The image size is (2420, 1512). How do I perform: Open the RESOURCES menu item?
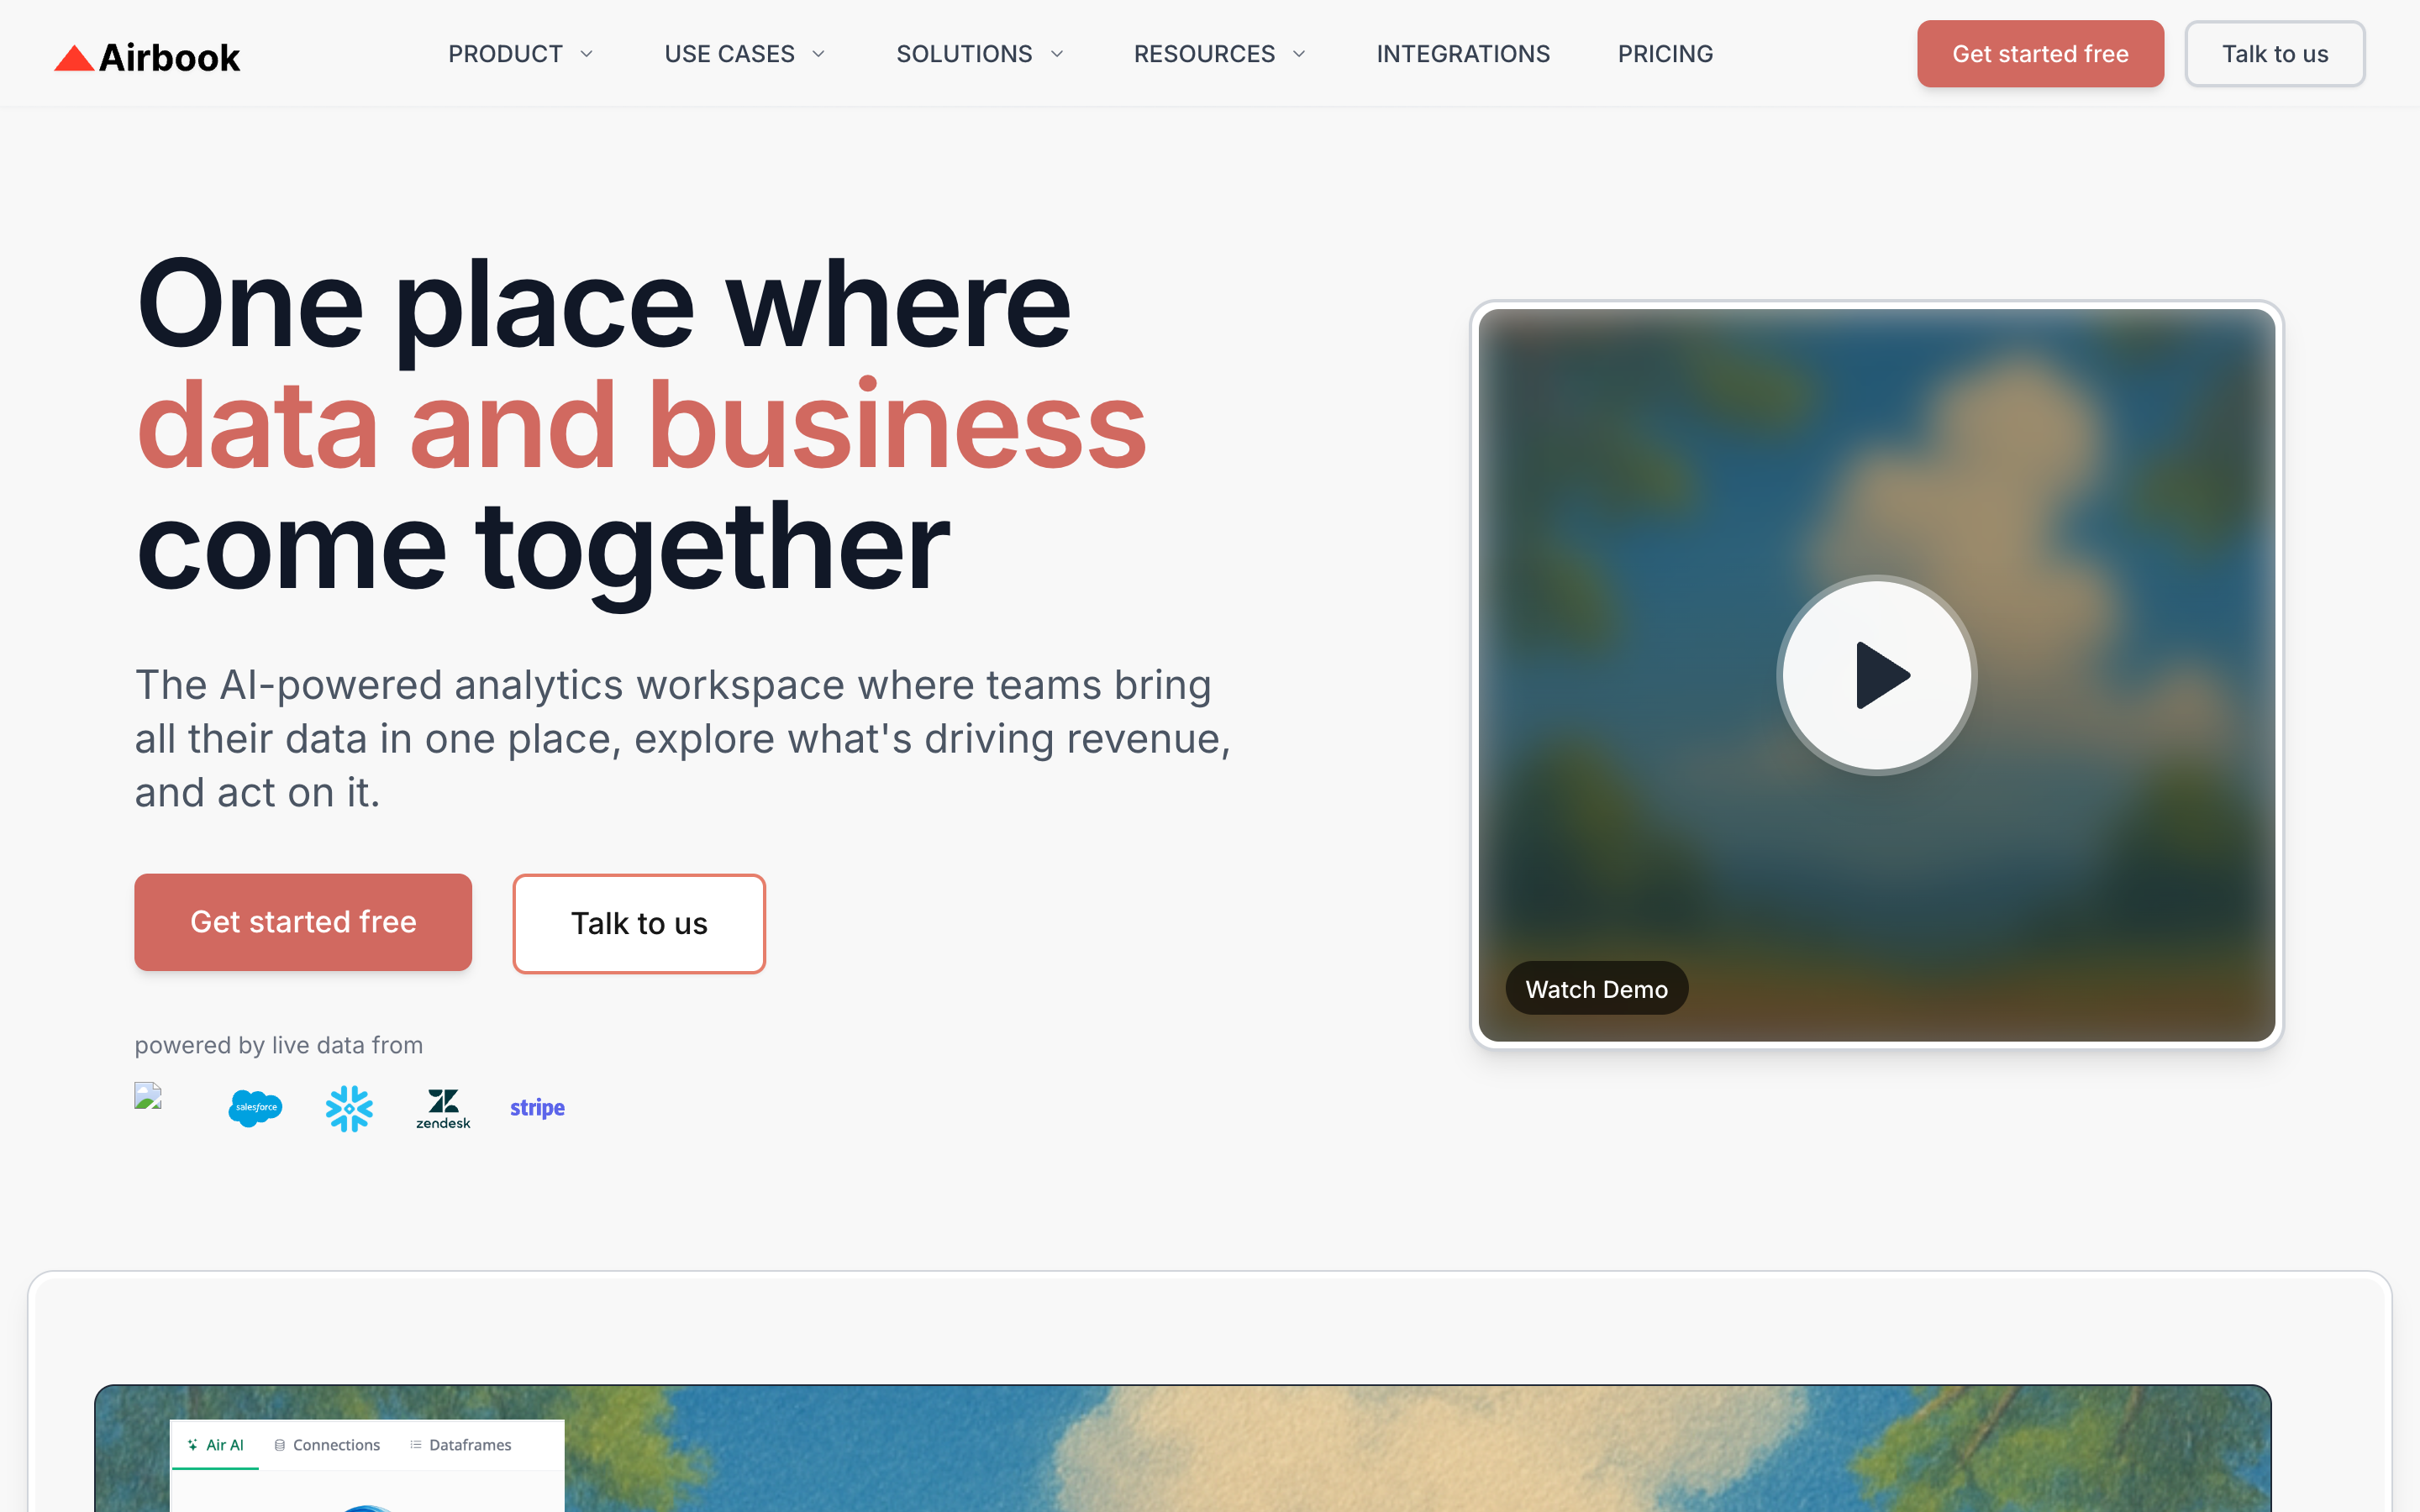point(1204,54)
